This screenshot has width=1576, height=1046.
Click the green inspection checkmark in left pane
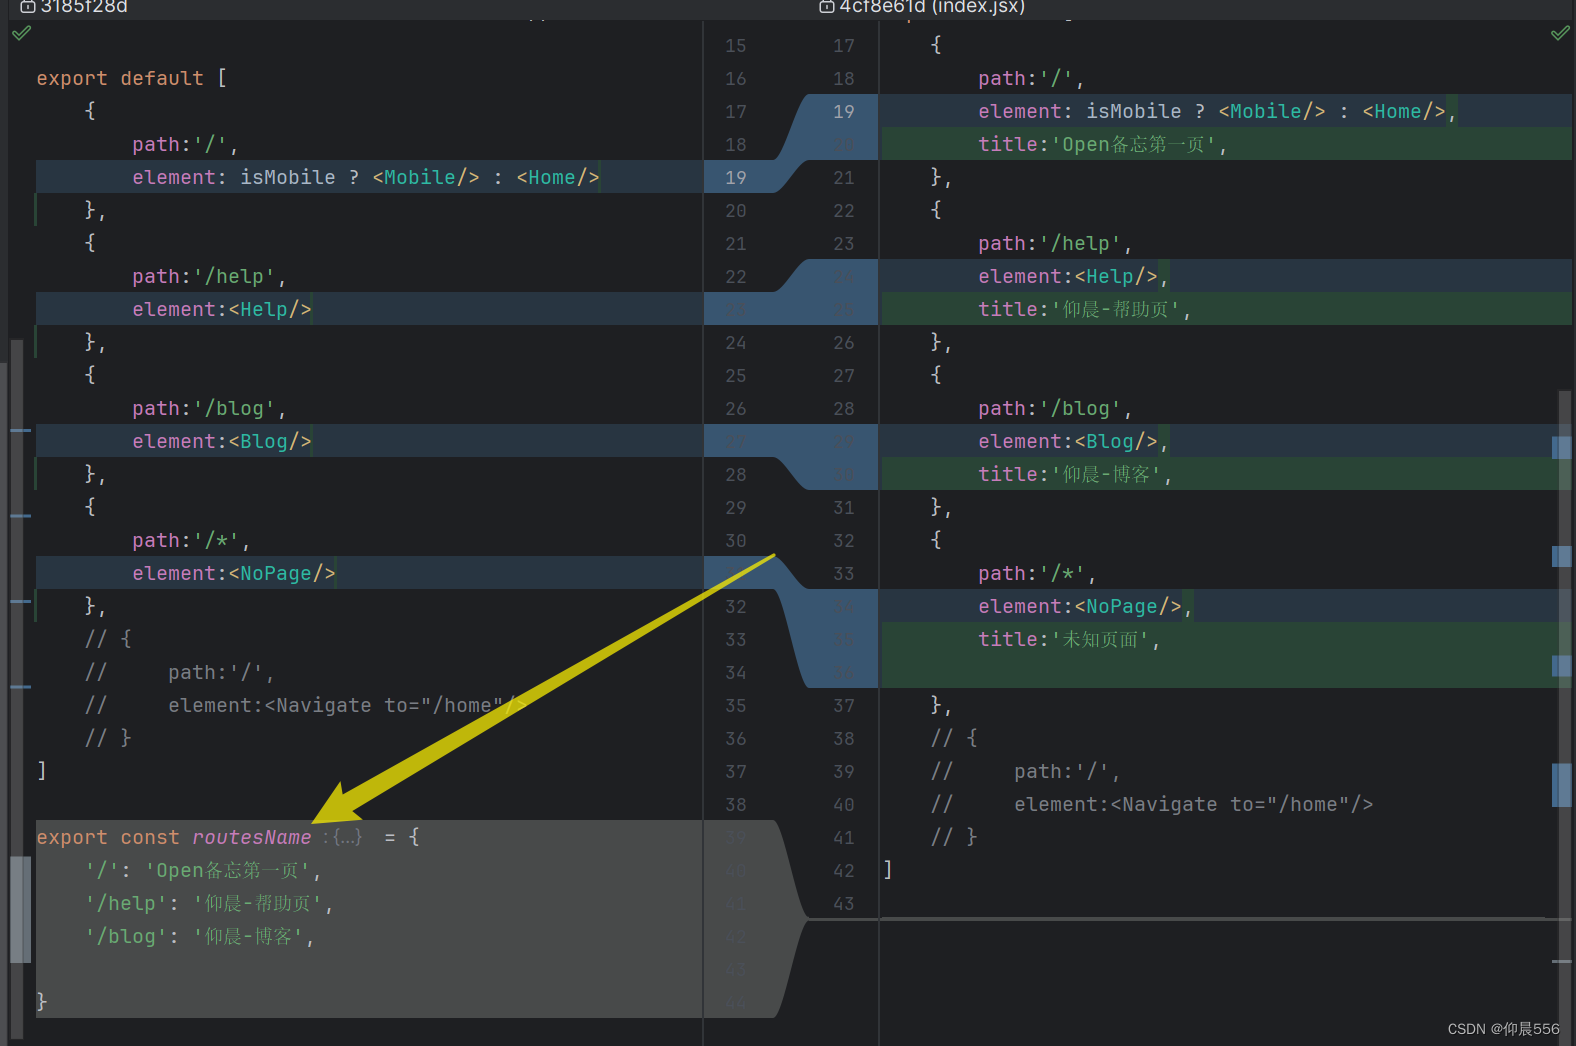[x=21, y=33]
